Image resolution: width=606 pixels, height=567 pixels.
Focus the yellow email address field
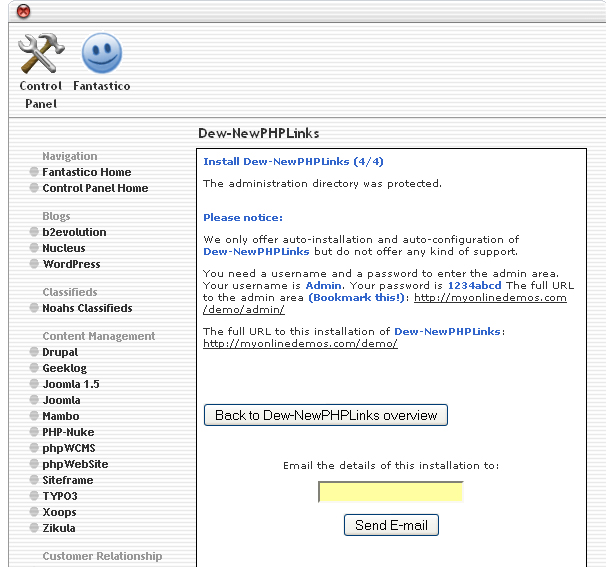tap(391, 492)
